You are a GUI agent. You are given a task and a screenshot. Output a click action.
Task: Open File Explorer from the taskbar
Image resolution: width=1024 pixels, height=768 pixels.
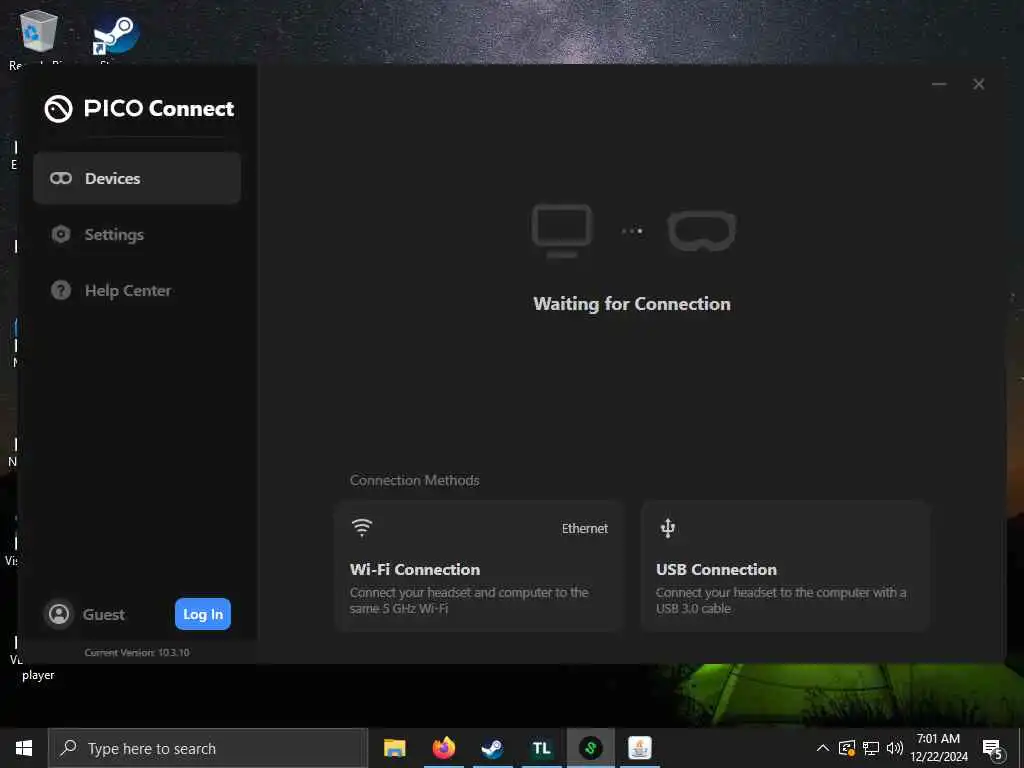tap(394, 748)
